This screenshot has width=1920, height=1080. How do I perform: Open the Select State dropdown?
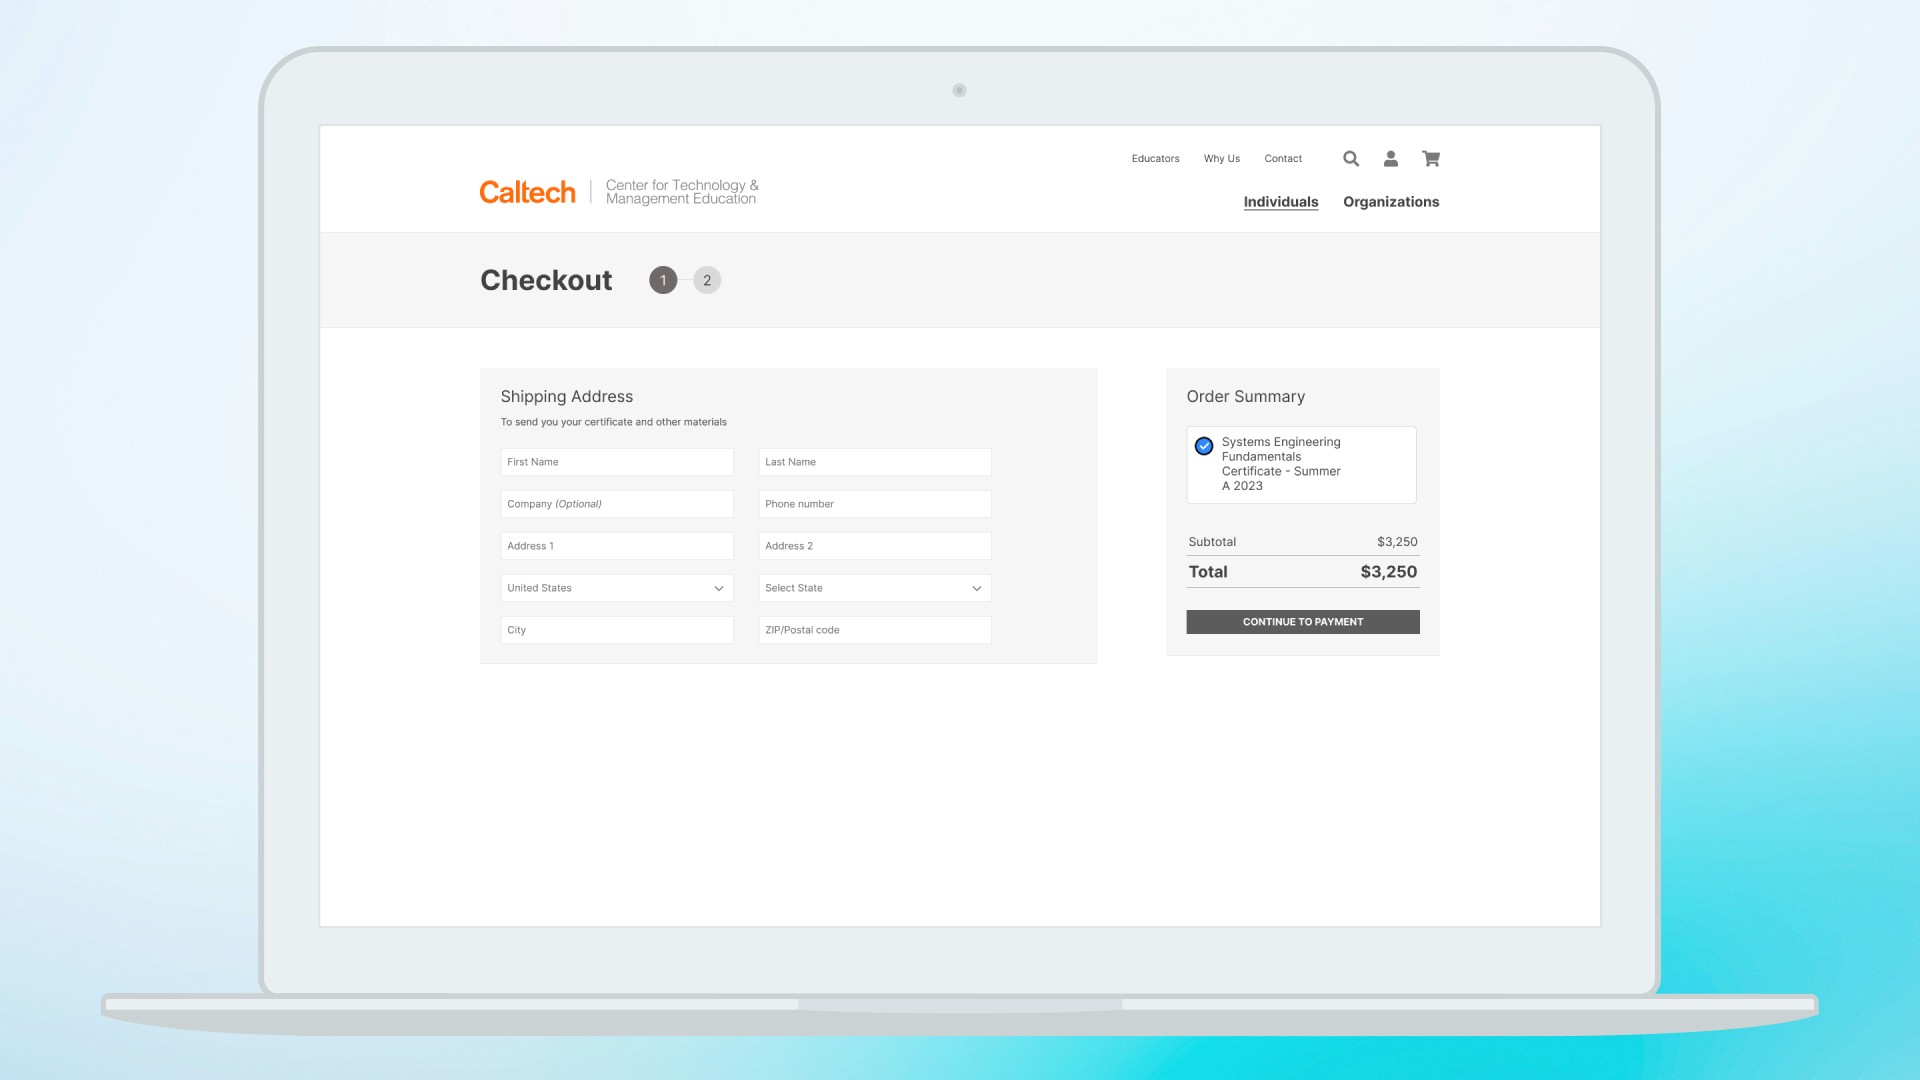click(x=874, y=588)
